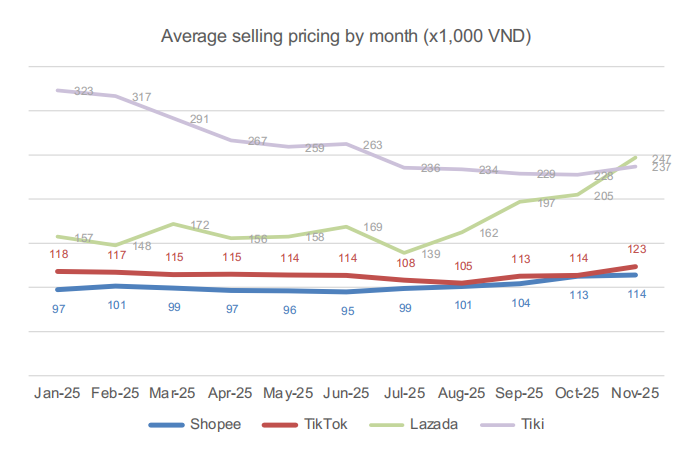Select TikTok's 105 data label

click(x=462, y=266)
